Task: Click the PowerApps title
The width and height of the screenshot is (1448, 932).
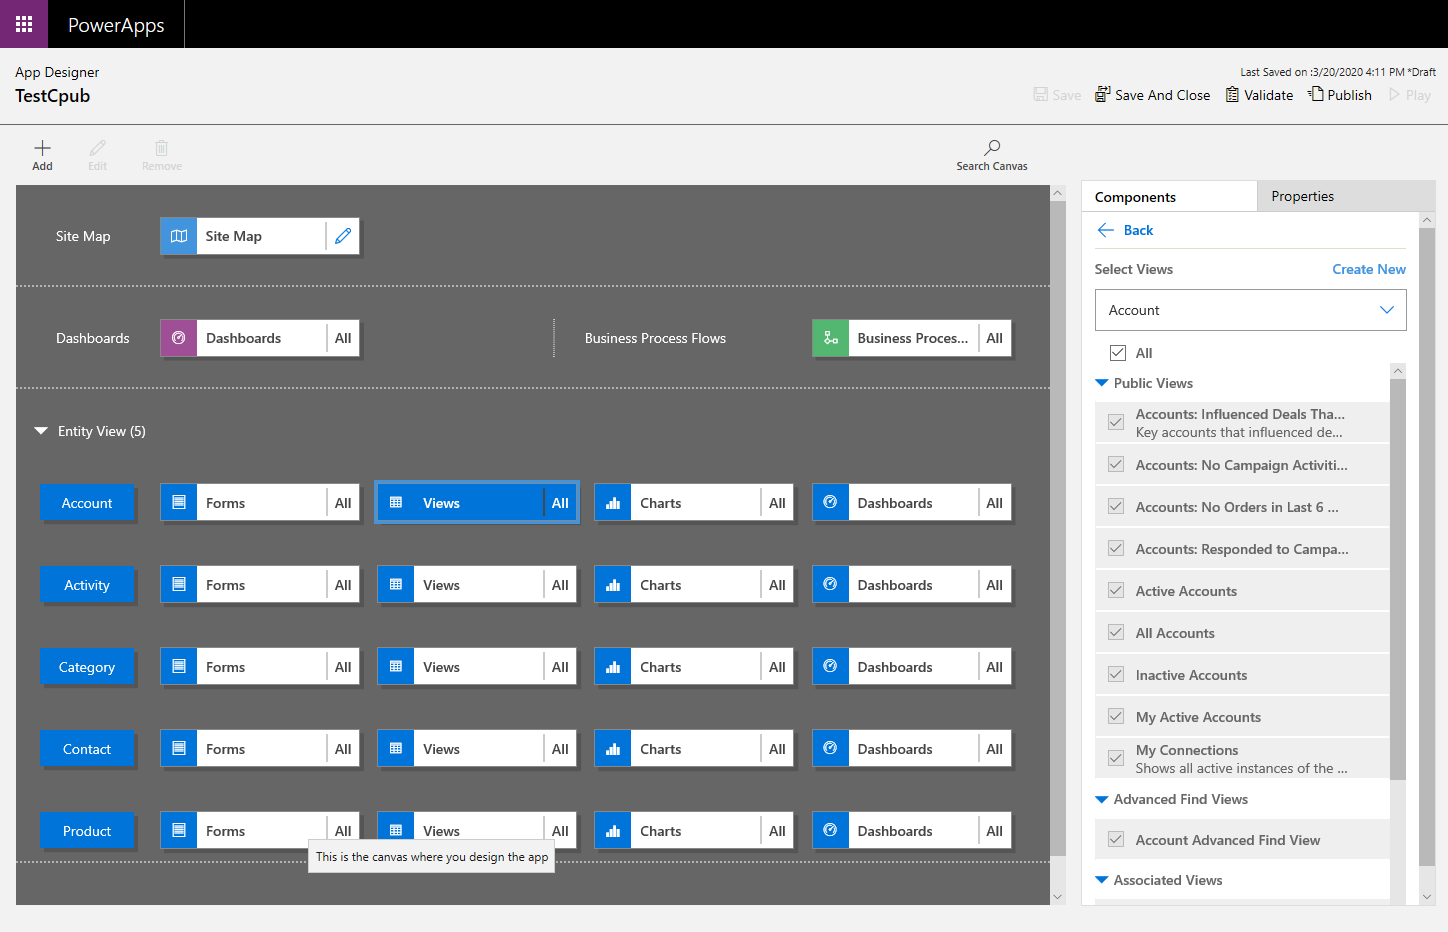Action: click(x=116, y=25)
